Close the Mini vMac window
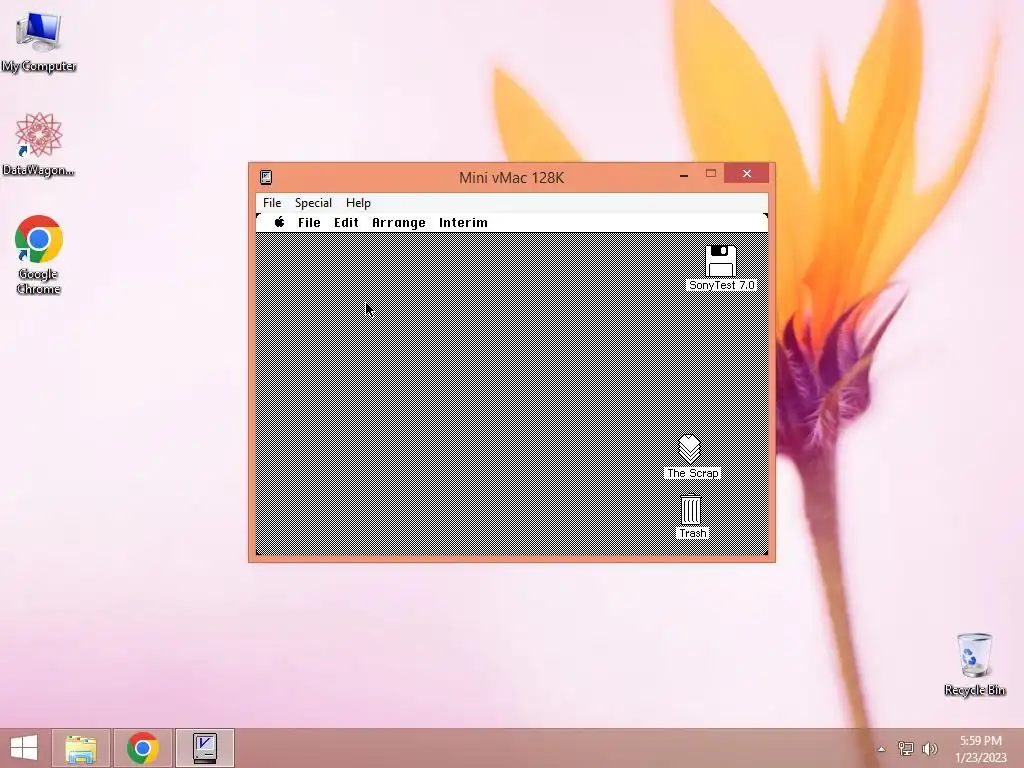This screenshot has height=768, width=1024. [x=747, y=174]
